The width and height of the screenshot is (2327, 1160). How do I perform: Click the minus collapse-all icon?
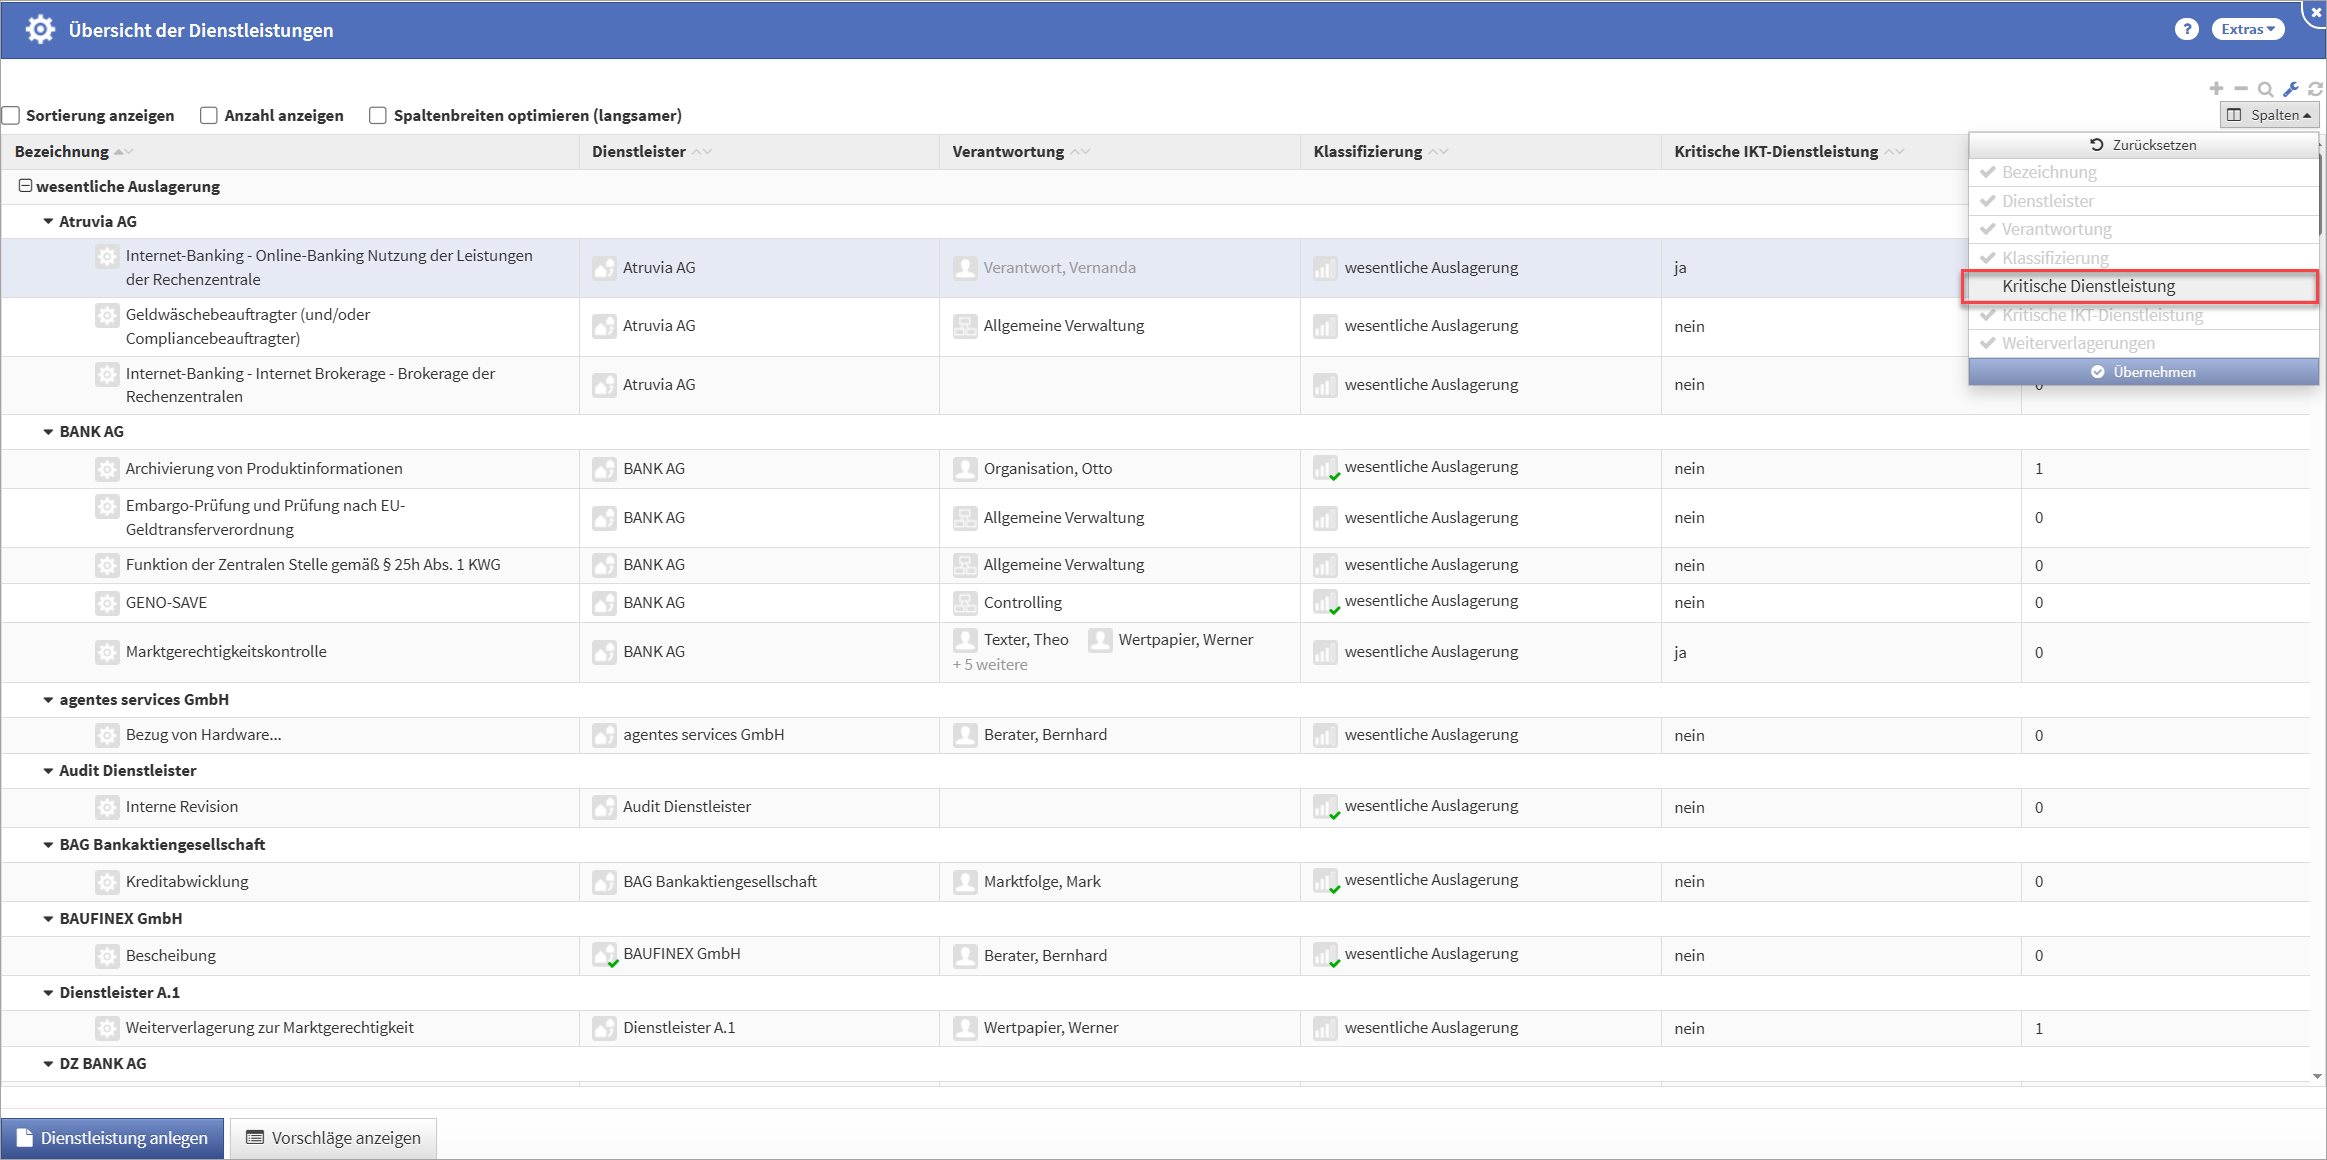(2241, 89)
